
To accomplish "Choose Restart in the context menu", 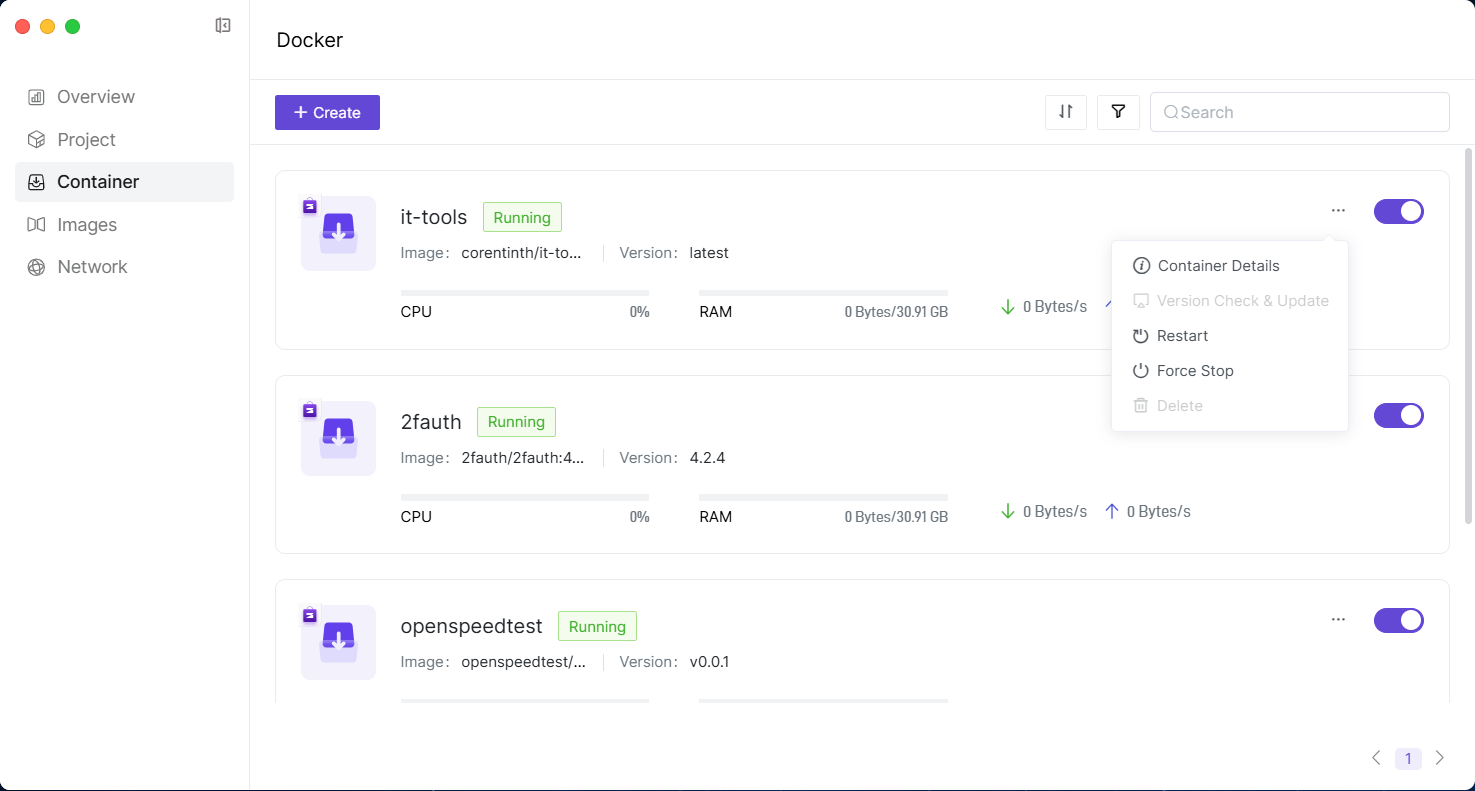I will 1182,336.
